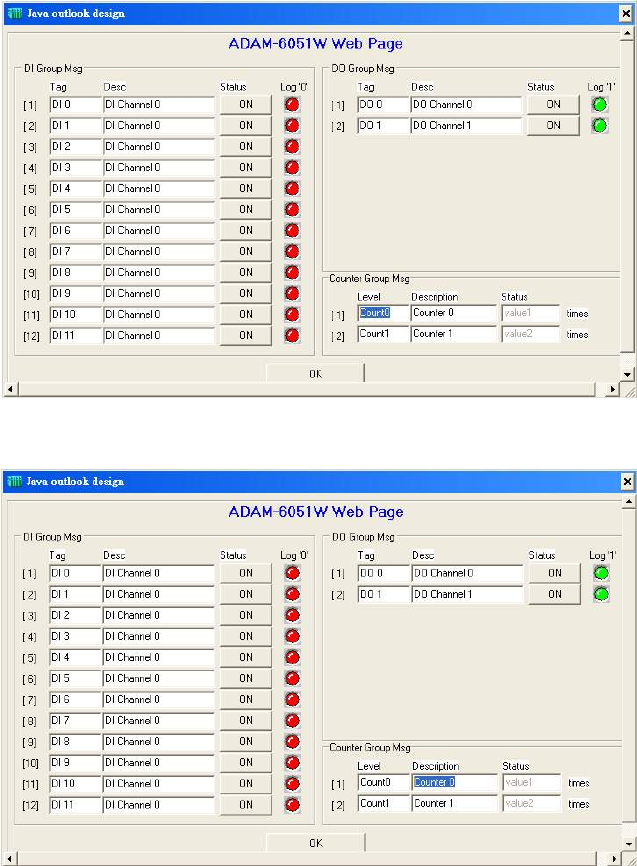Click the green LED for DO 0 in upper window
The image size is (637, 866).
pos(599,104)
